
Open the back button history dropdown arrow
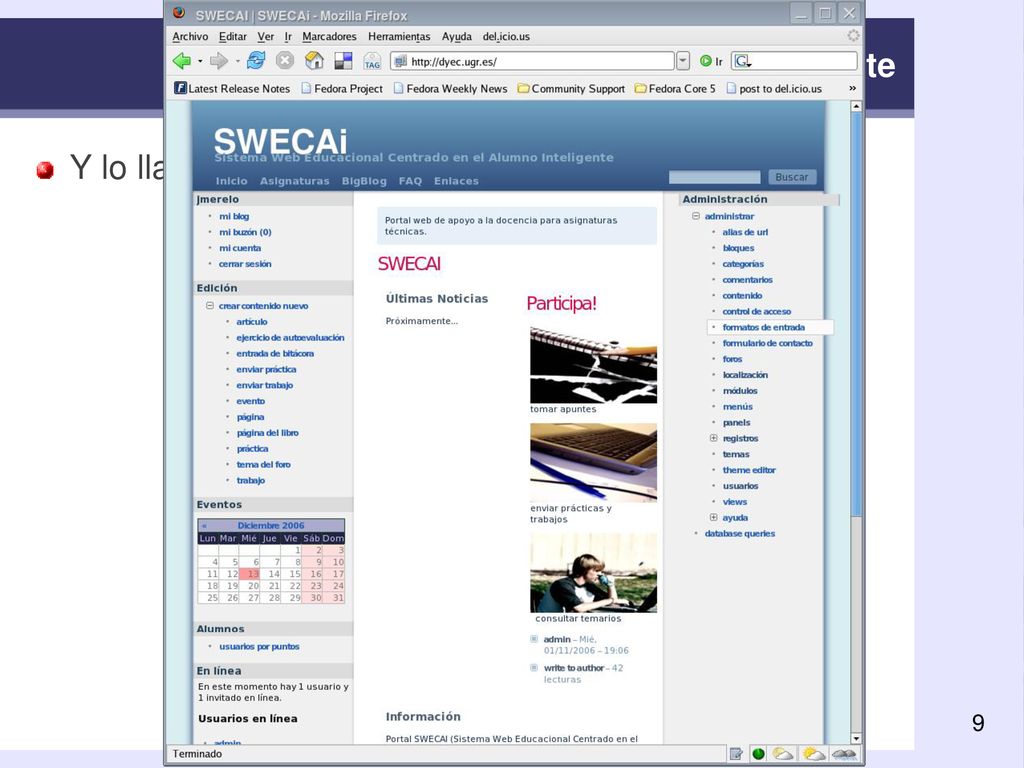point(200,61)
